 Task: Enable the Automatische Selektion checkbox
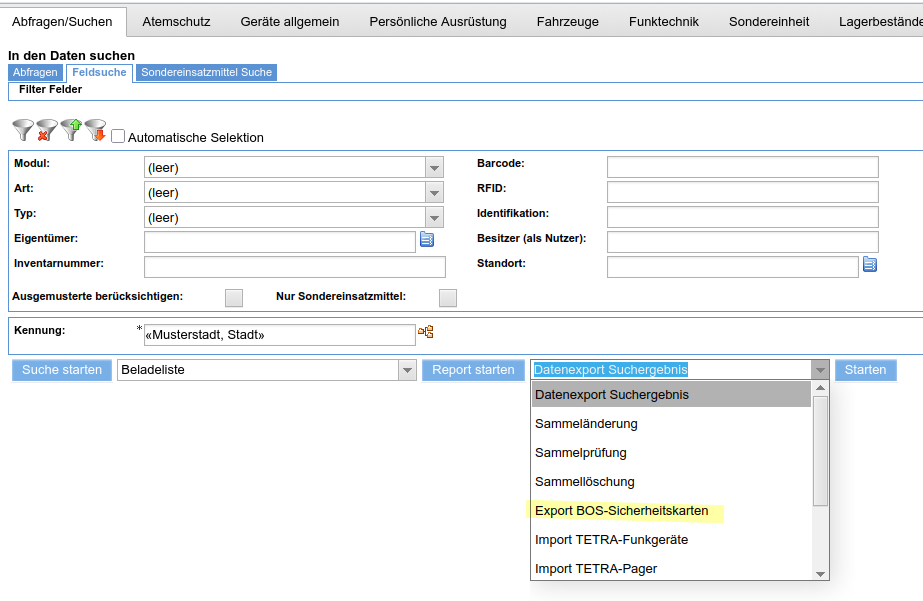[118, 137]
